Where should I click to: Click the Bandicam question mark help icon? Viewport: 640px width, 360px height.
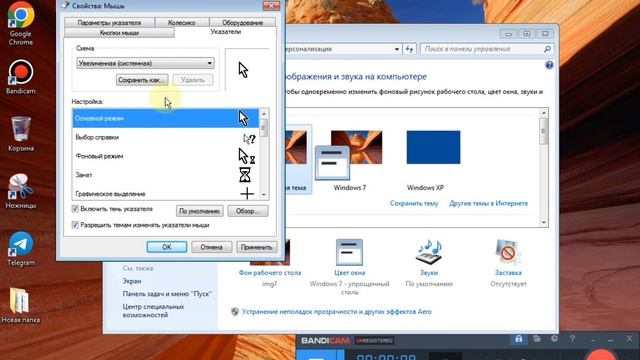(x=572, y=339)
